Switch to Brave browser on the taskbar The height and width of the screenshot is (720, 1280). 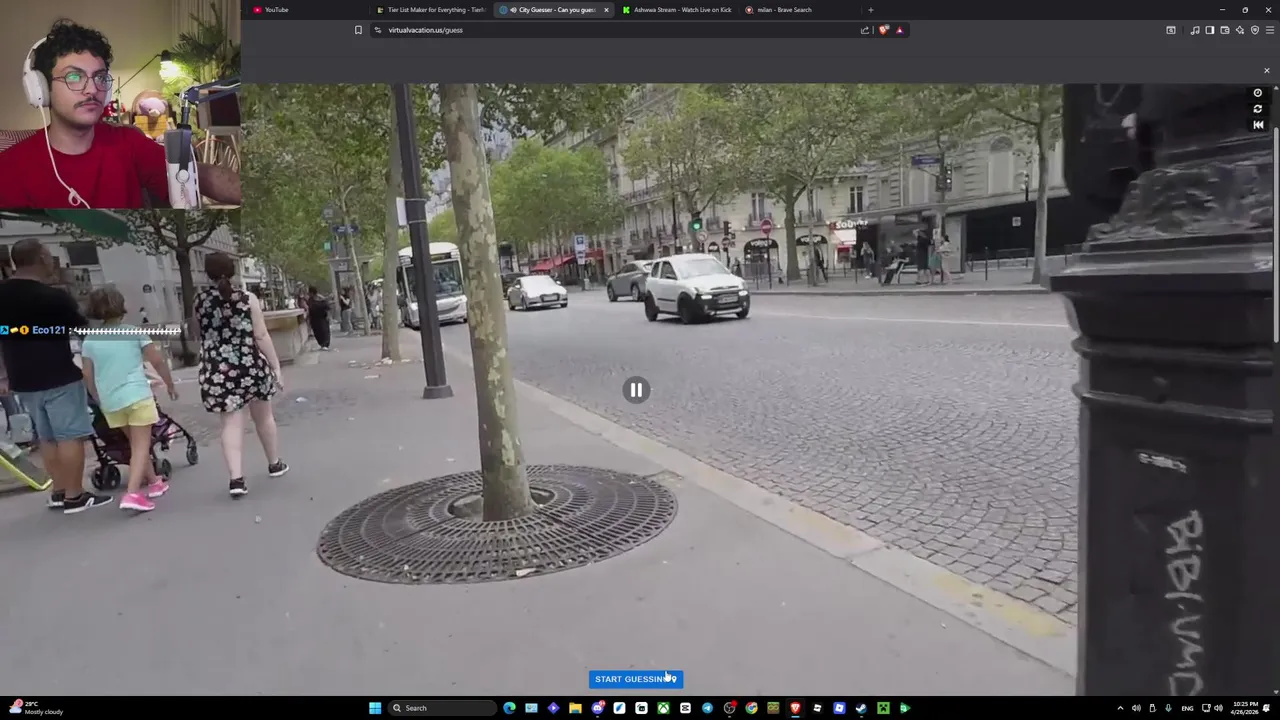(795, 708)
